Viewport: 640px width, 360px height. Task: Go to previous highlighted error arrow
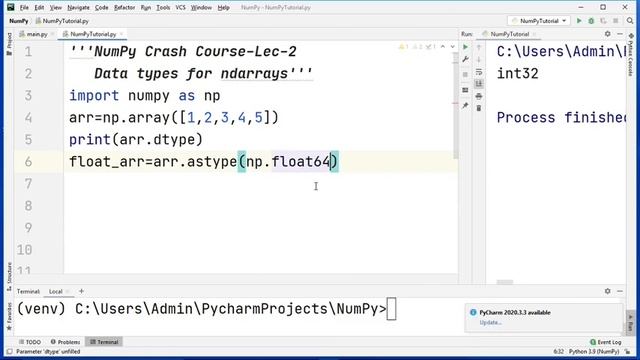click(x=443, y=47)
